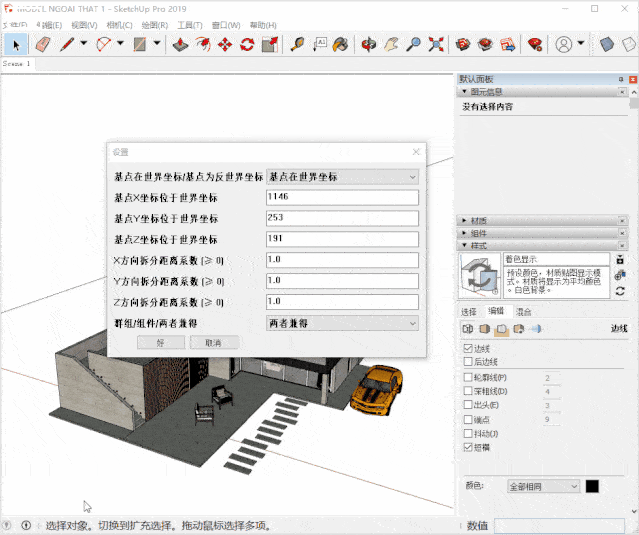
Task: Click the user account sign-in icon
Action: tap(564, 44)
